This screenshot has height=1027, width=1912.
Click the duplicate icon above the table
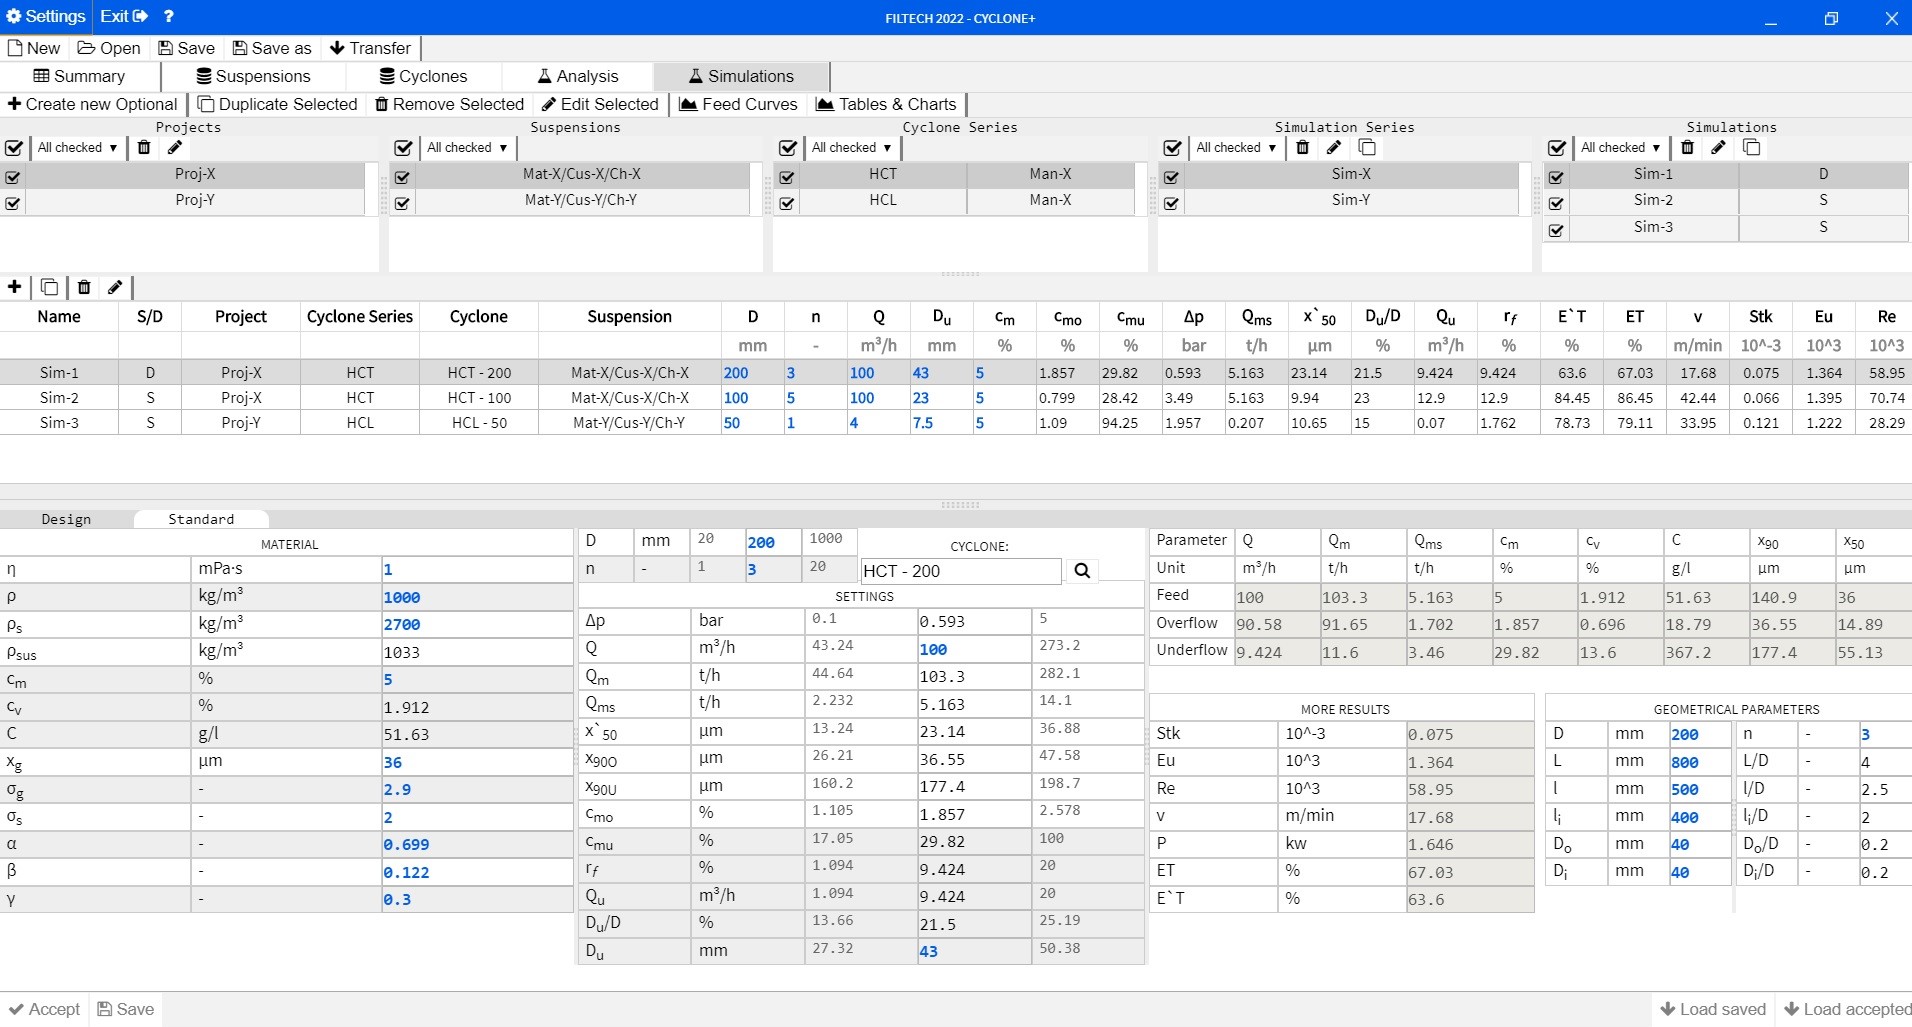49,287
